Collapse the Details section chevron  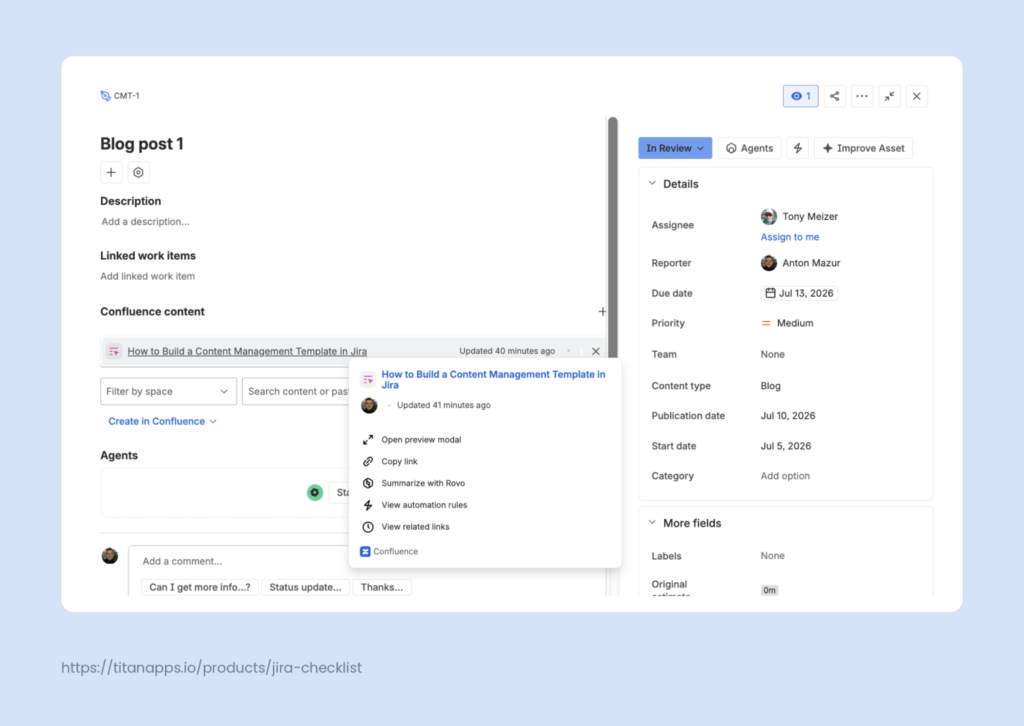tap(652, 183)
